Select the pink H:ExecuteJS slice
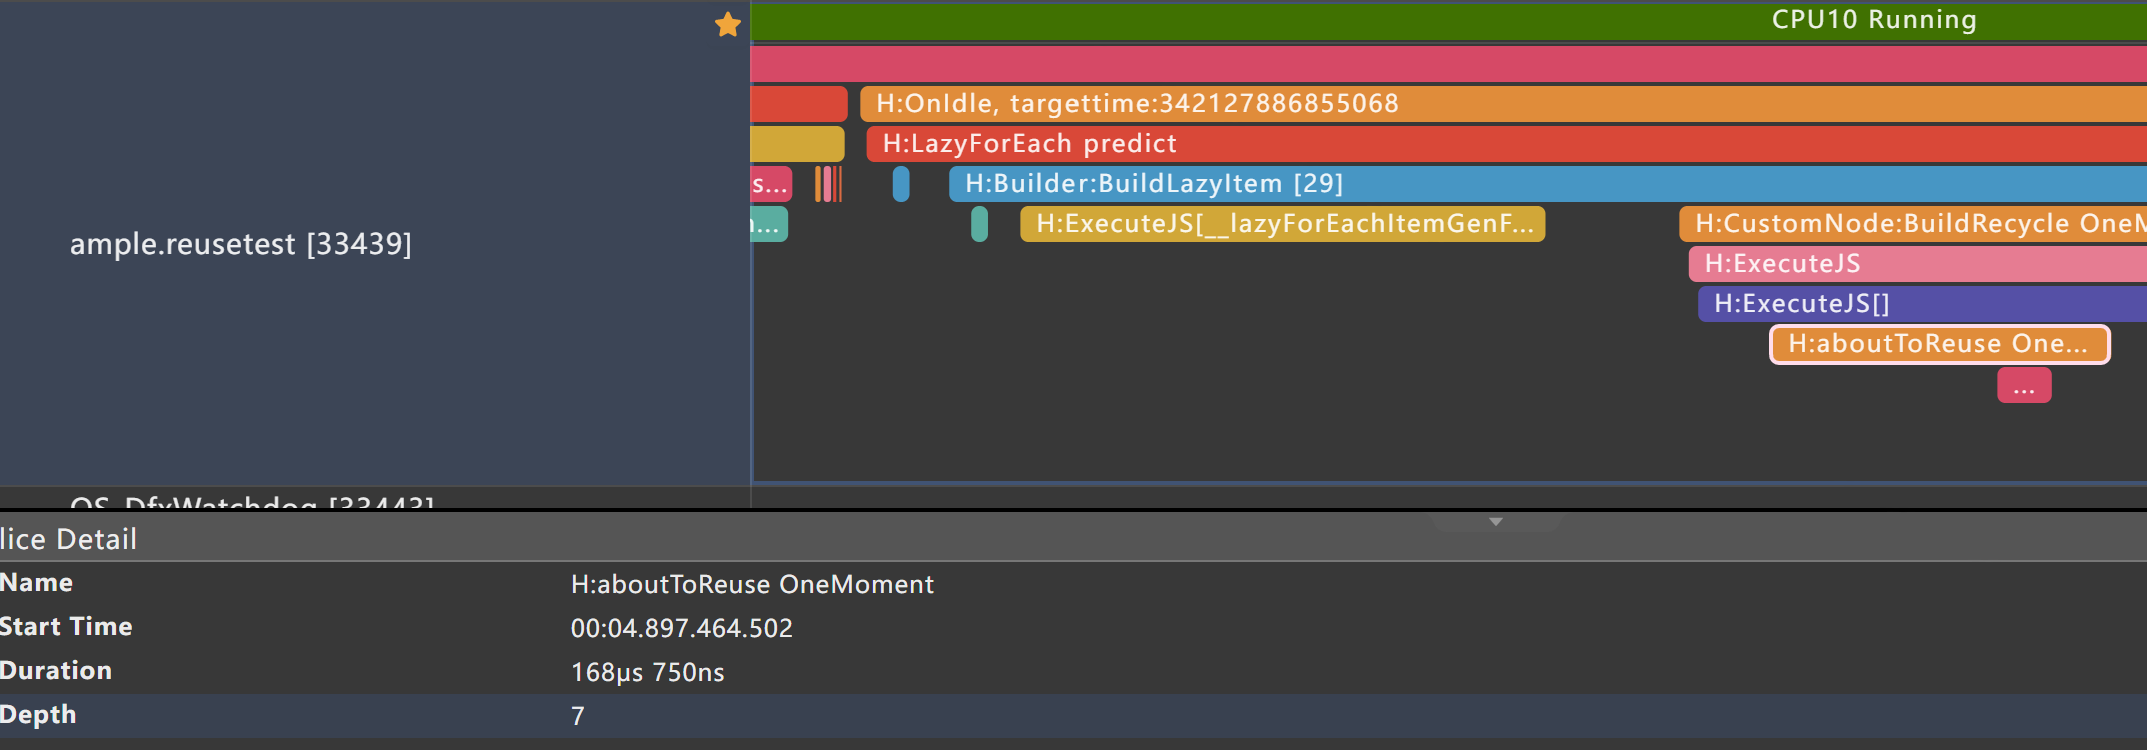2147x750 pixels. point(1918,263)
